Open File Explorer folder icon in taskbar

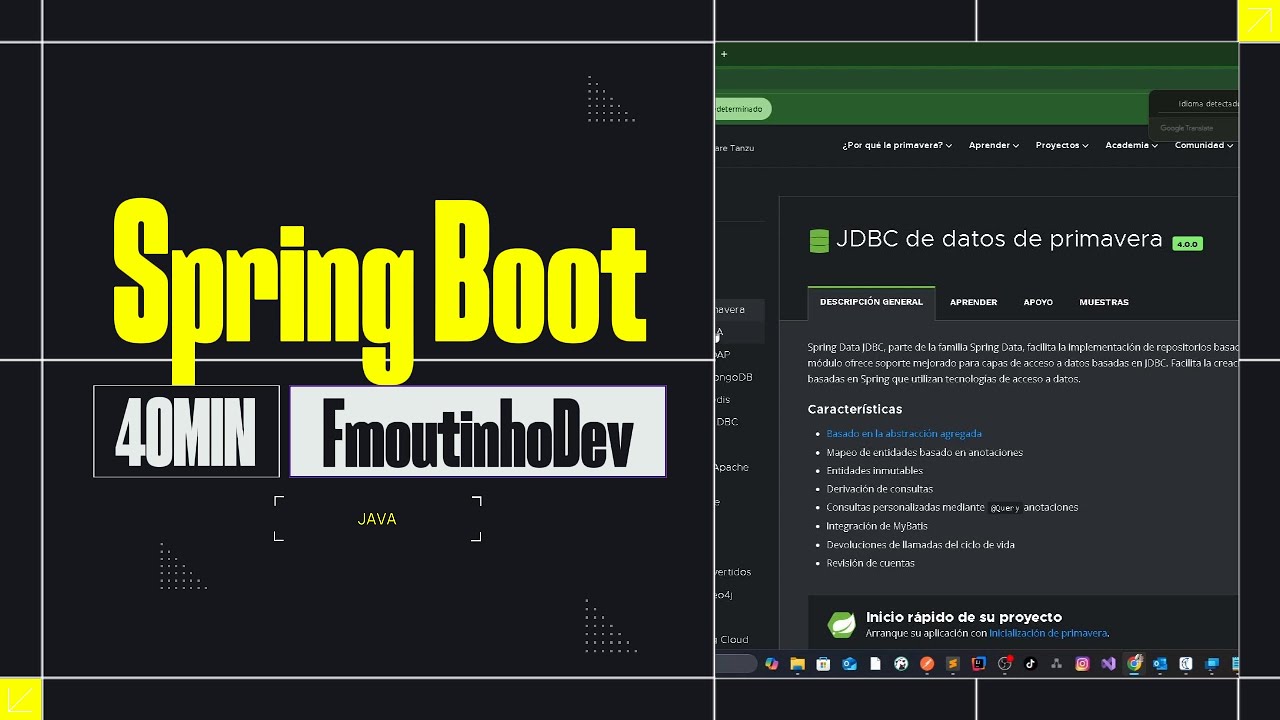coord(797,664)
